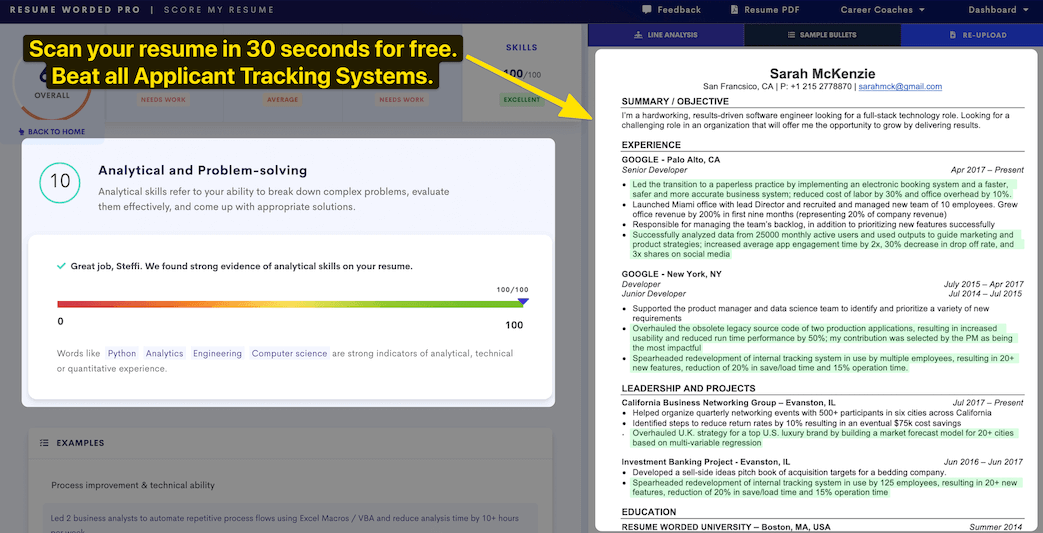Click the Average score badge

(x=285, y=100)
